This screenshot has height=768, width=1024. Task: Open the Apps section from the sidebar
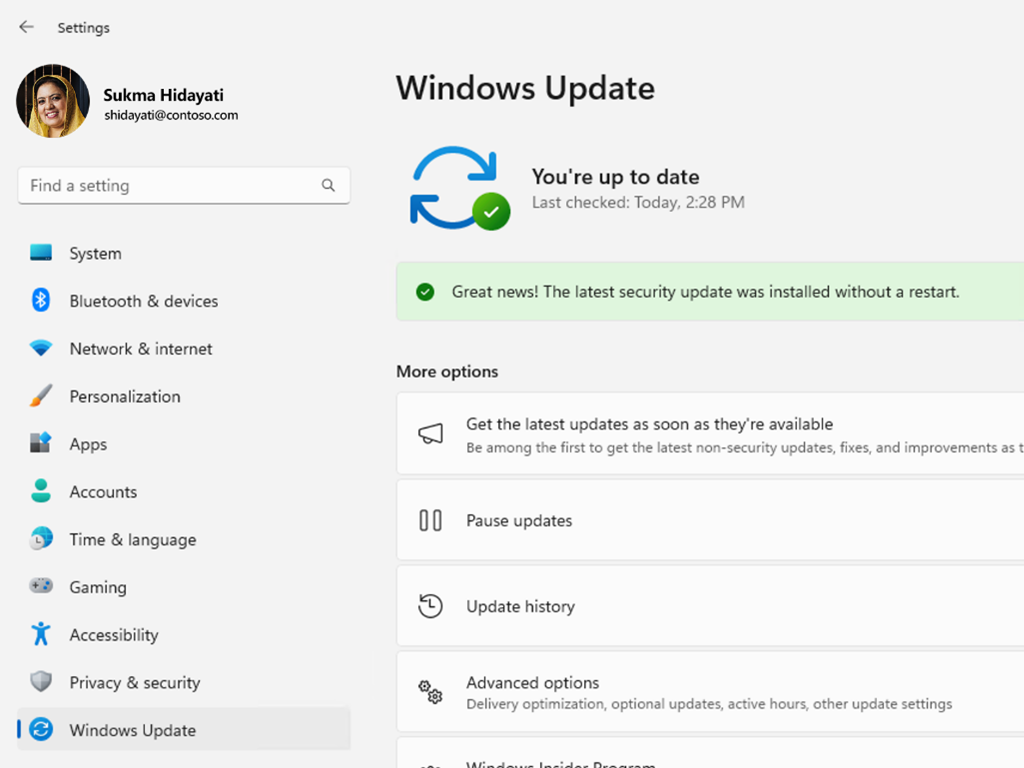pyautogui.click(x=87, y=444)
